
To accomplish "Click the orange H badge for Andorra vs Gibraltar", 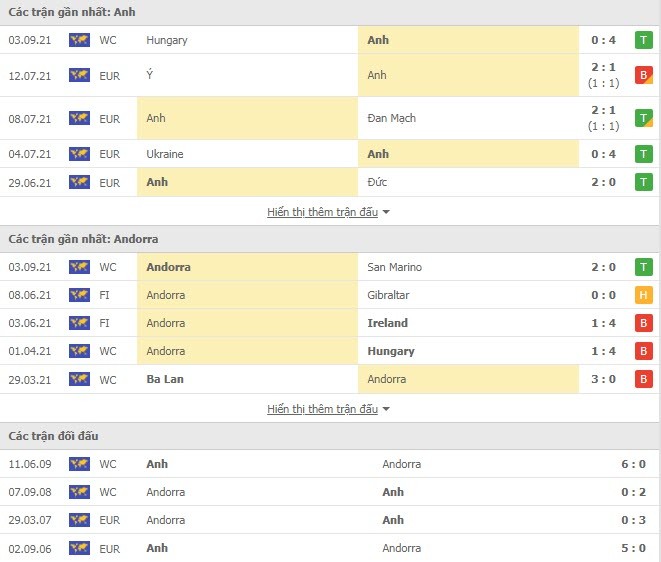I will coord(643,295).
